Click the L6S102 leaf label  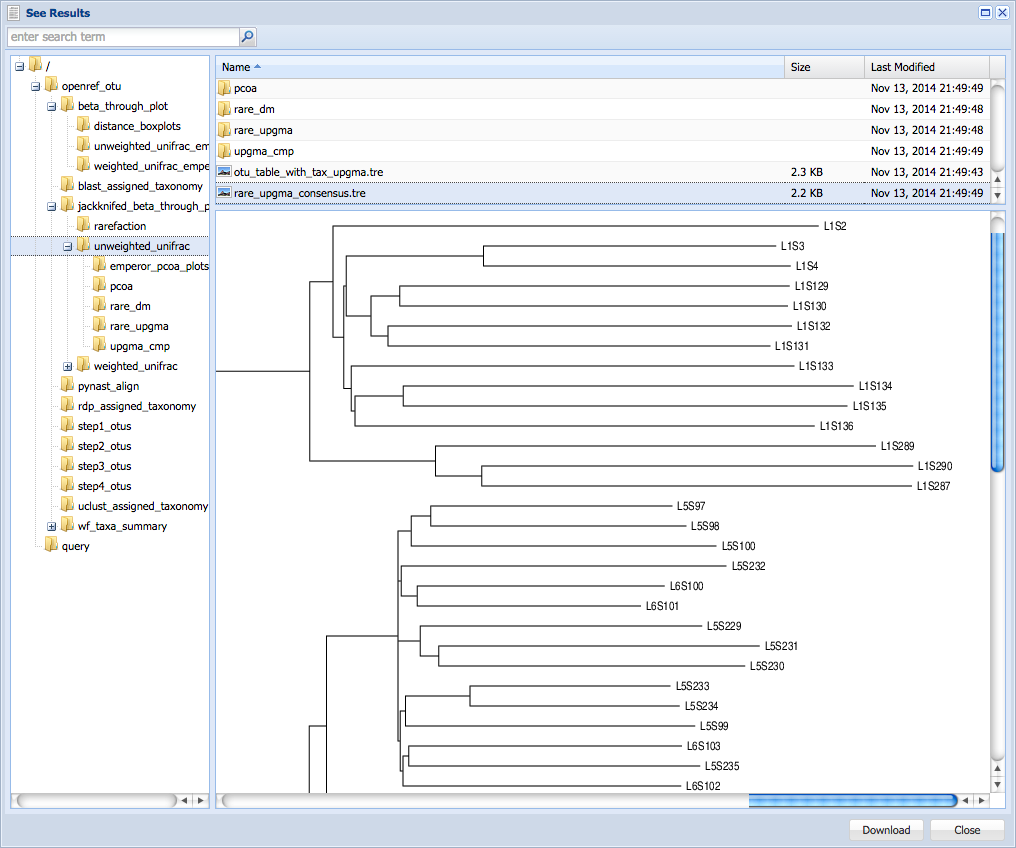point(703,786)
